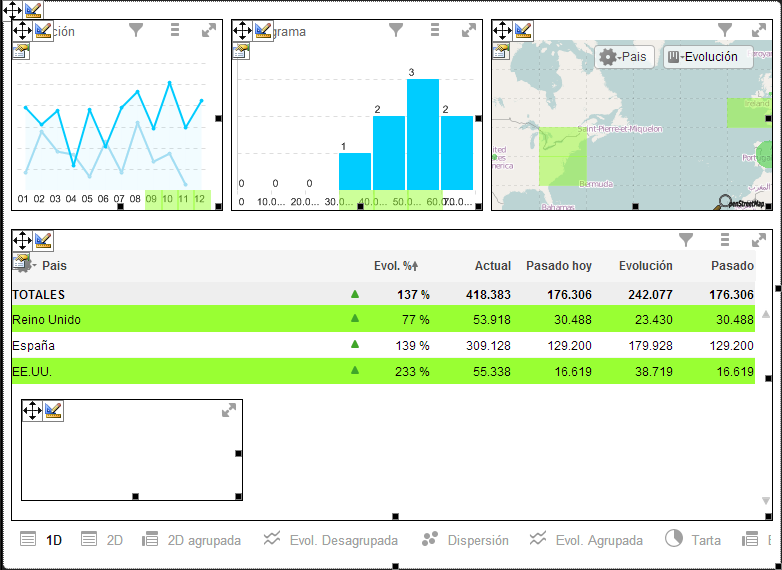
Task: Open the Pais settings dropdown on the map
Action: point(624,57)
